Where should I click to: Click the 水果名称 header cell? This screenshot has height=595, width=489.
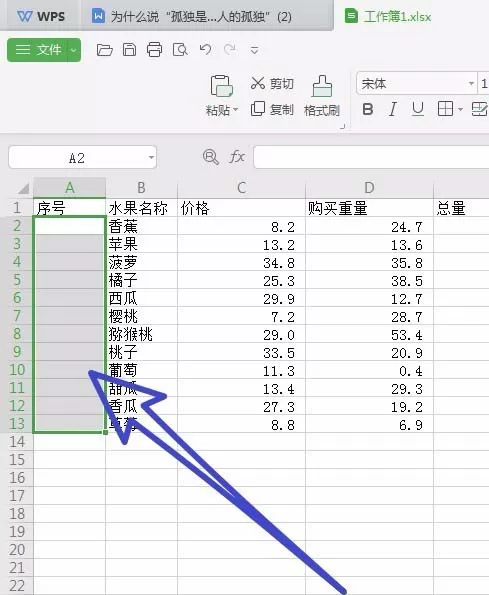[141, 208]
